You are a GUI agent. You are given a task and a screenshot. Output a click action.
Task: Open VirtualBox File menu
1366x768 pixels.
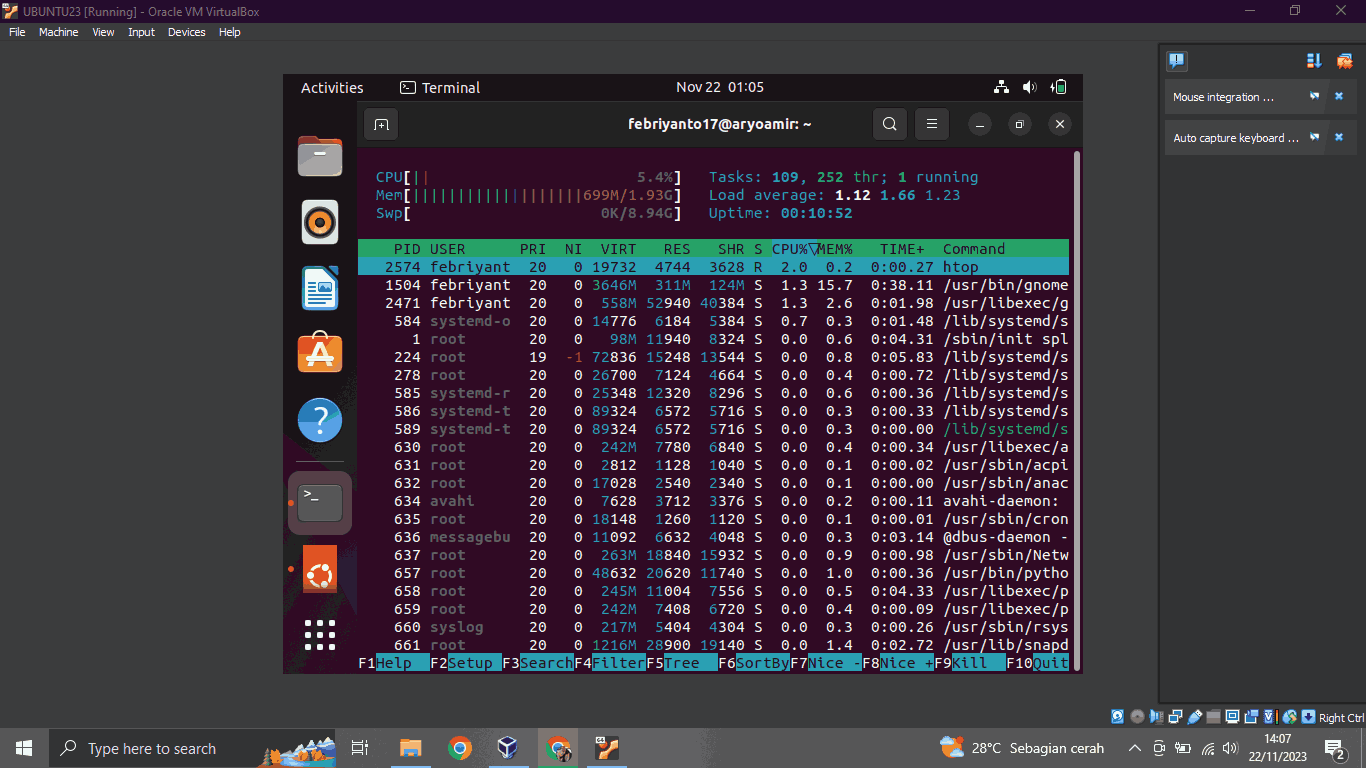[x=17, y=32]
